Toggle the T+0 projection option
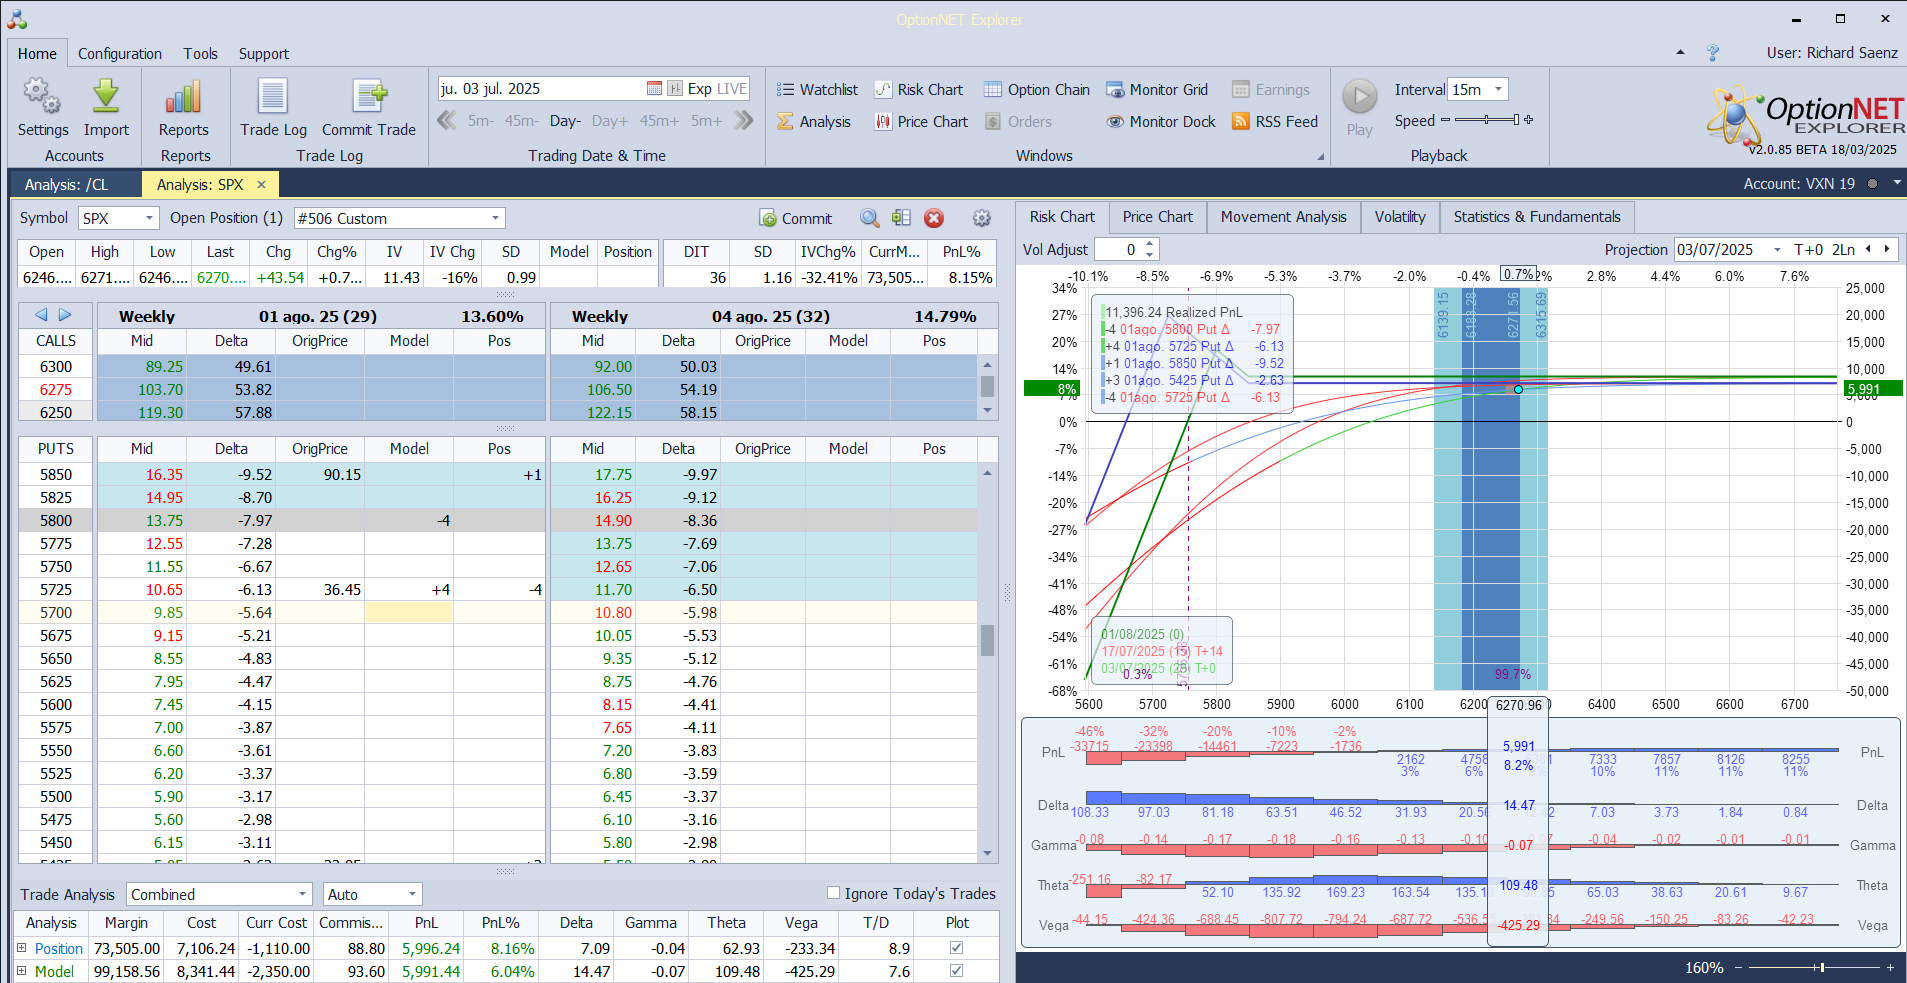 pos(1808,250)
